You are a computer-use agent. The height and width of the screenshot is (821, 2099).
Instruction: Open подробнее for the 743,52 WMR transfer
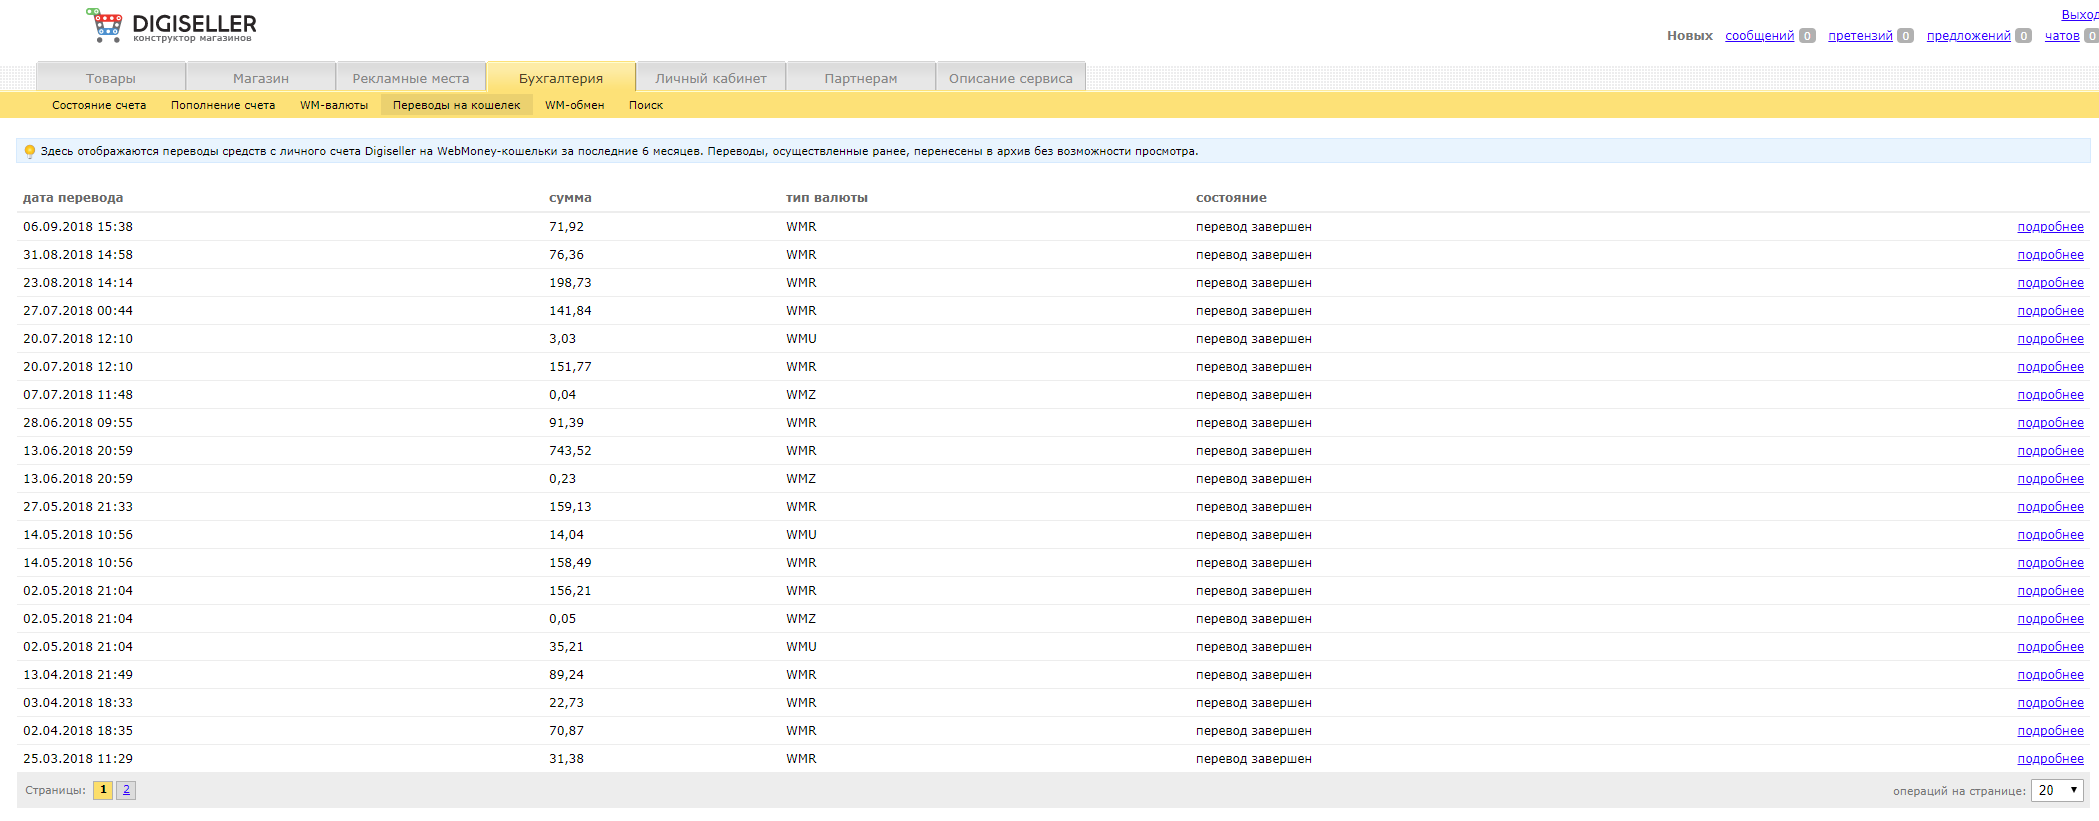(2050, 451)
